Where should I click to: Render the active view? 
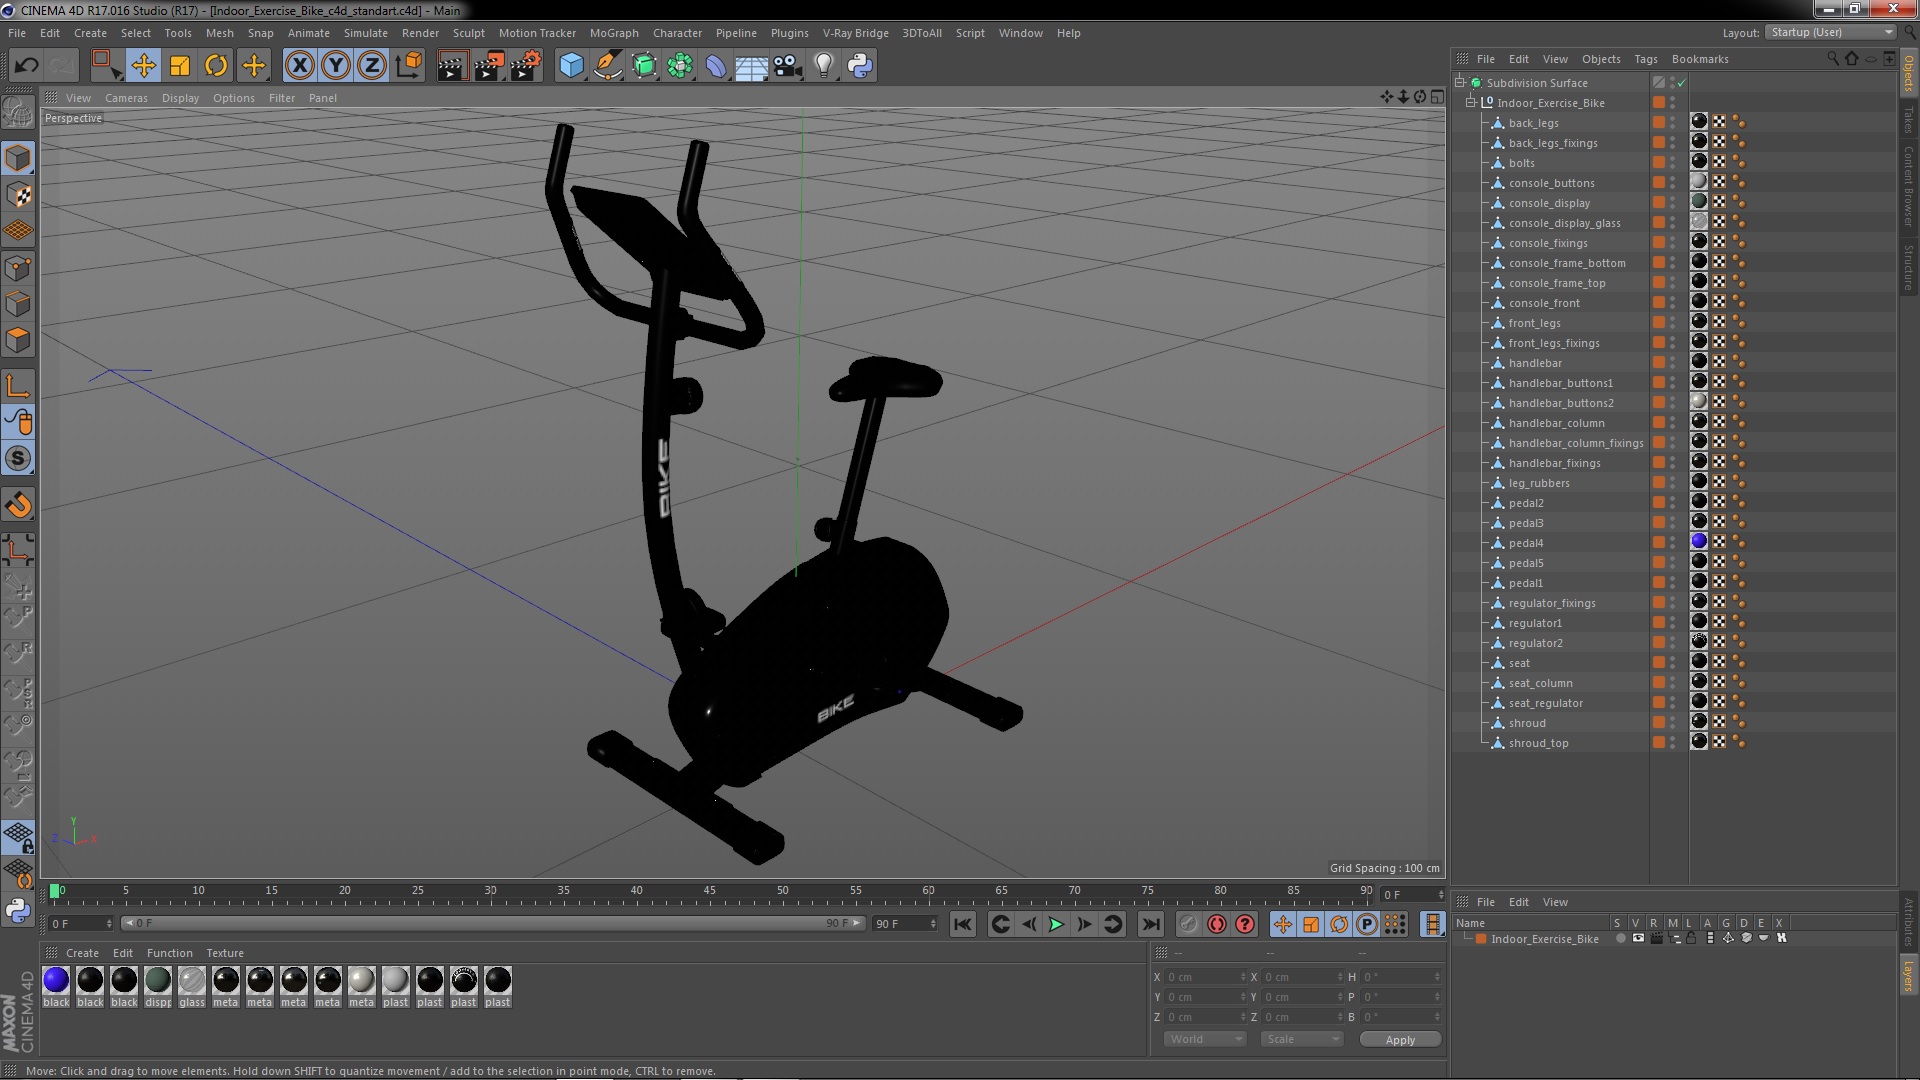452,66
